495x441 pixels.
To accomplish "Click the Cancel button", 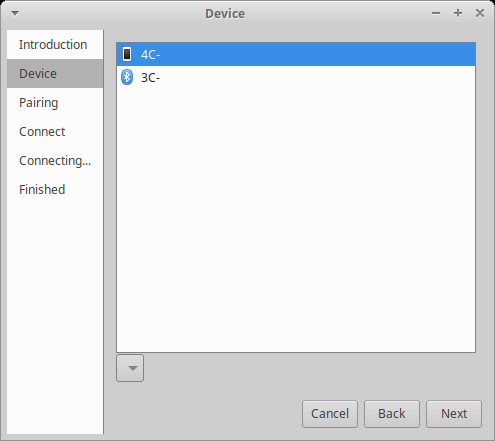I will [x=330, y=414].
